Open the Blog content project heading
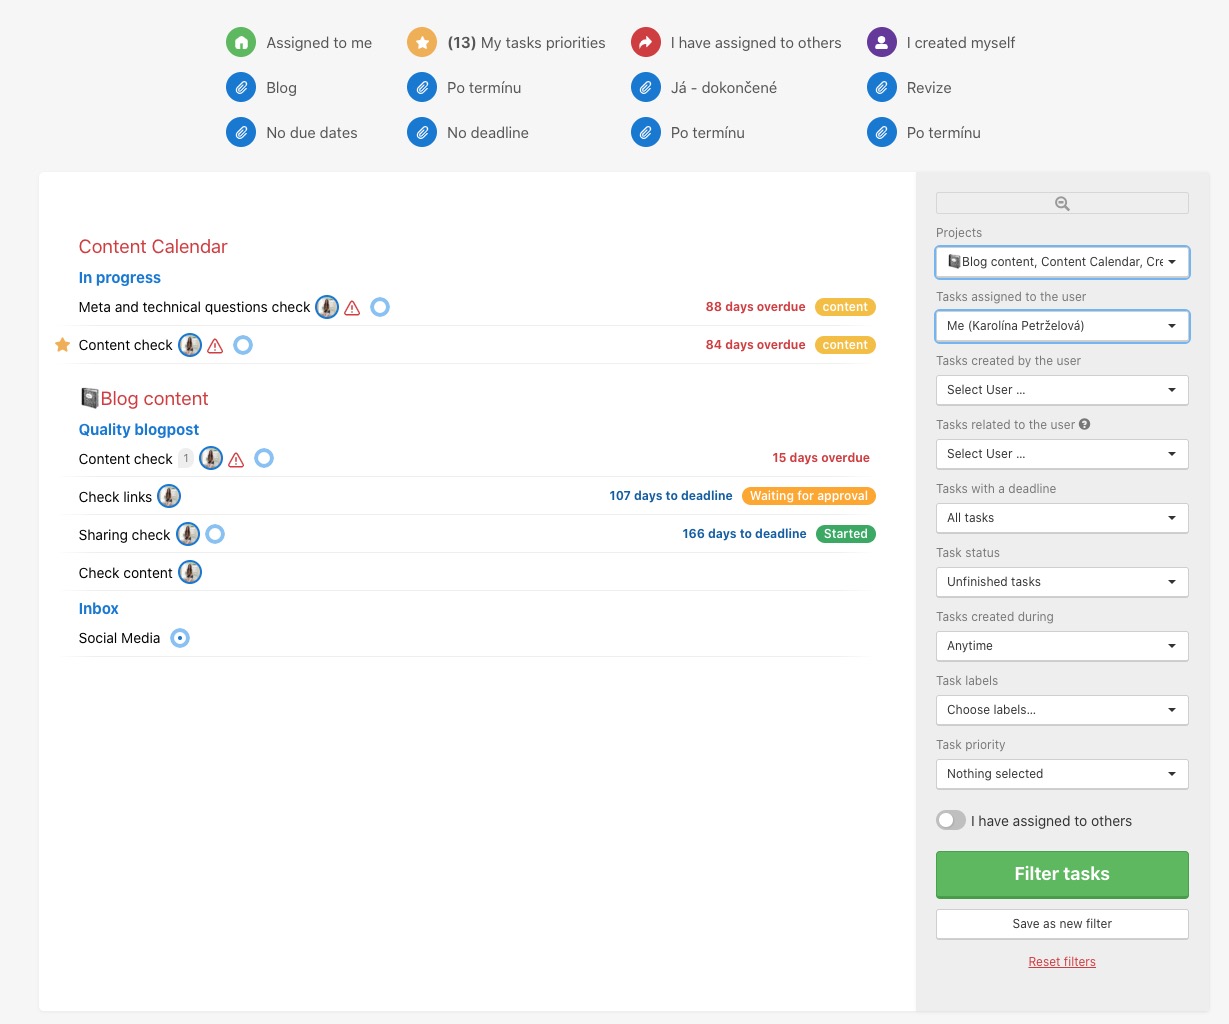Screen dimensions: 1229x1024 tap(144, 399)
